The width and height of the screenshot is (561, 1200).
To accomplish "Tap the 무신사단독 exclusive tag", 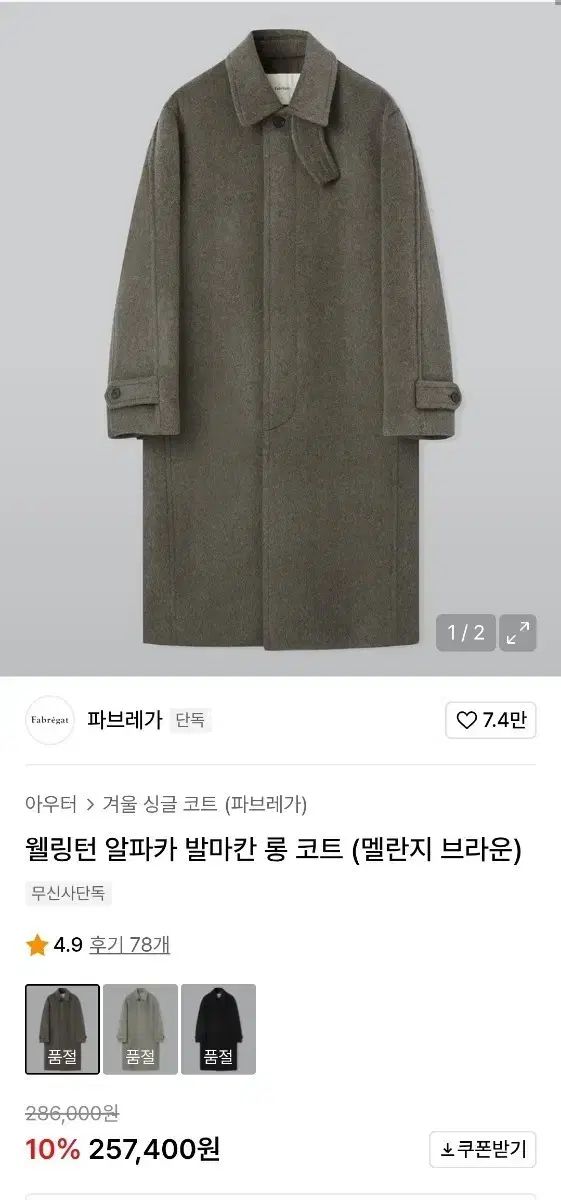I will [x=68, y=893].
